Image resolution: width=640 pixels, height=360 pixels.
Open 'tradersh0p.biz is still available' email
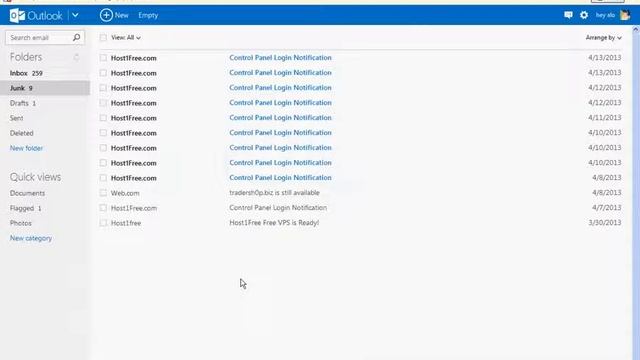pyautogui.click(x=274, y=193)
